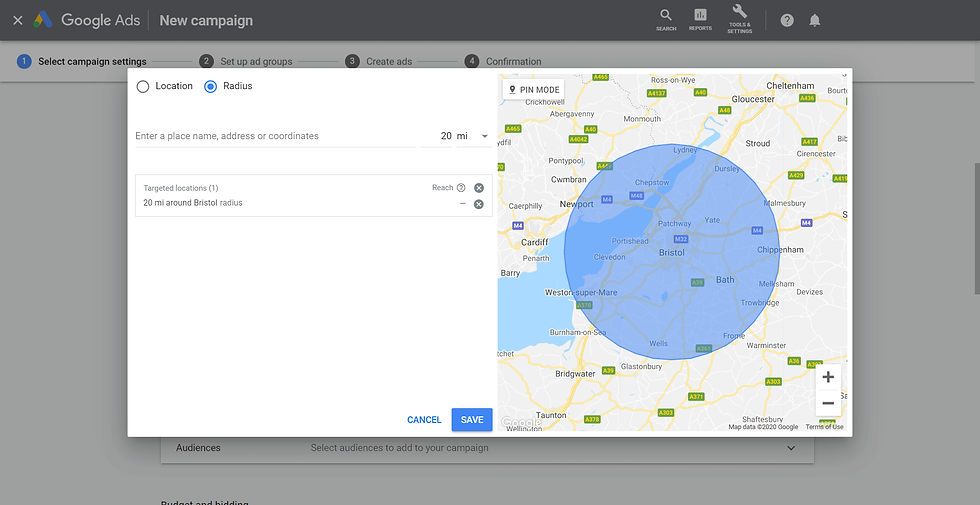980x505 pixels.
Task: Click the Bath label on the map
Action: (x=725, y=279)
